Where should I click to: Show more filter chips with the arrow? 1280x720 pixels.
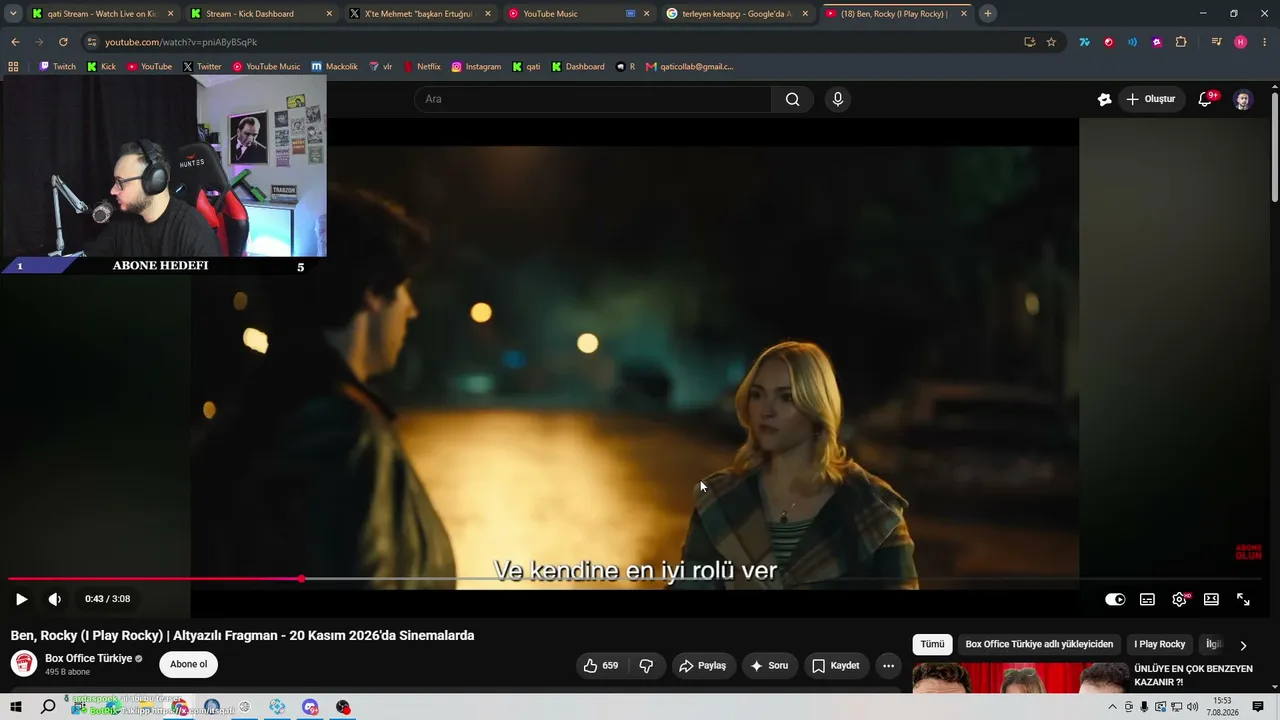click(1243, 646)
